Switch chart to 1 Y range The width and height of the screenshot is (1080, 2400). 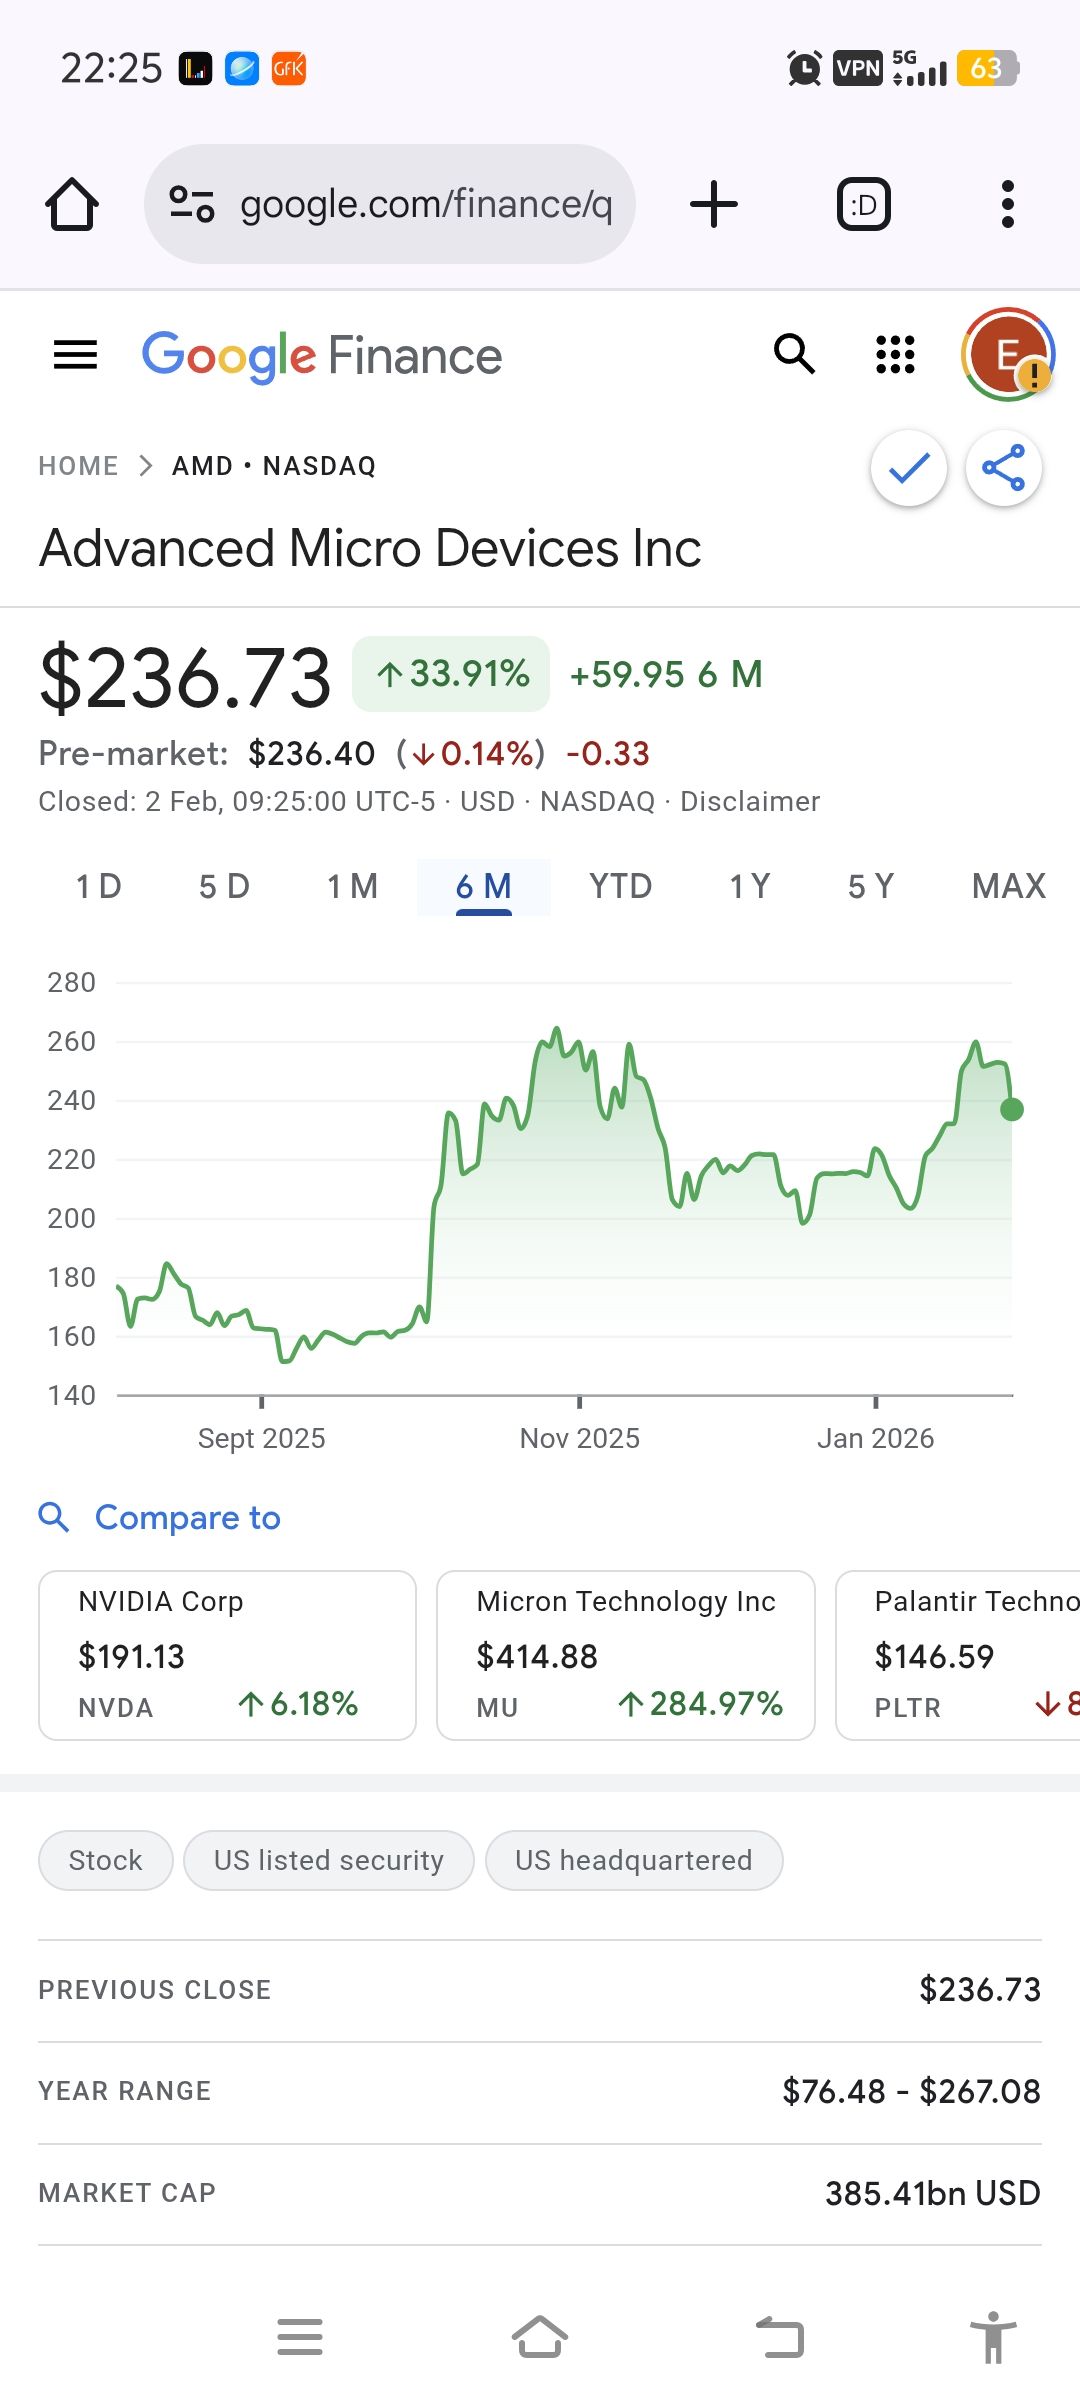tap(749, 886)
